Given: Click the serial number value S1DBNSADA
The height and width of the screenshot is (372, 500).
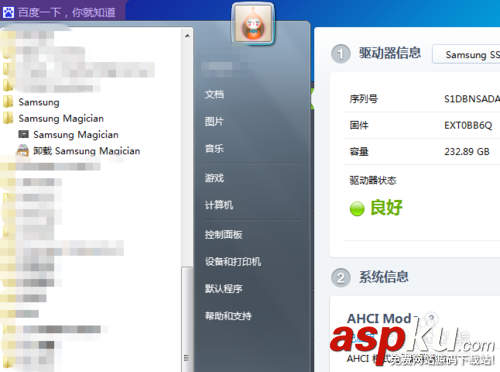Looking at the screenshot, I should pyautogui.click(x=472, y=99).
